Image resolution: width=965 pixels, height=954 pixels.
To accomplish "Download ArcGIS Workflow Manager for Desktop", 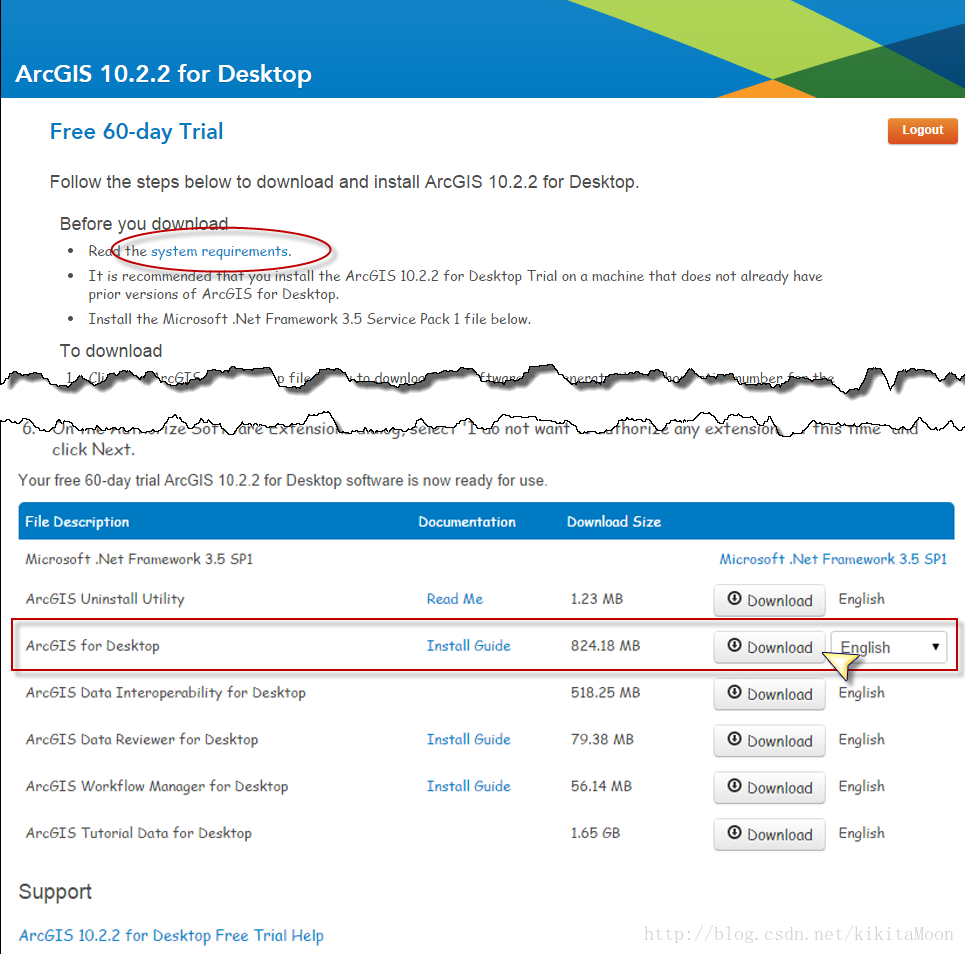I will click(x=769, y=787).
